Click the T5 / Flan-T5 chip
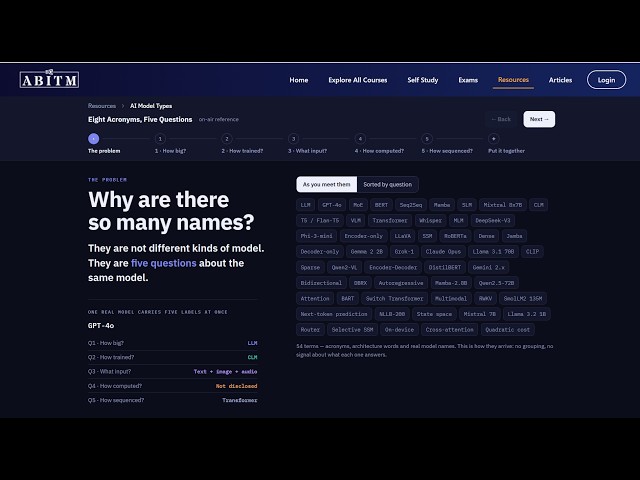Image resolution: width=640 pixels, height=480 pixels. tap(320, 220)
